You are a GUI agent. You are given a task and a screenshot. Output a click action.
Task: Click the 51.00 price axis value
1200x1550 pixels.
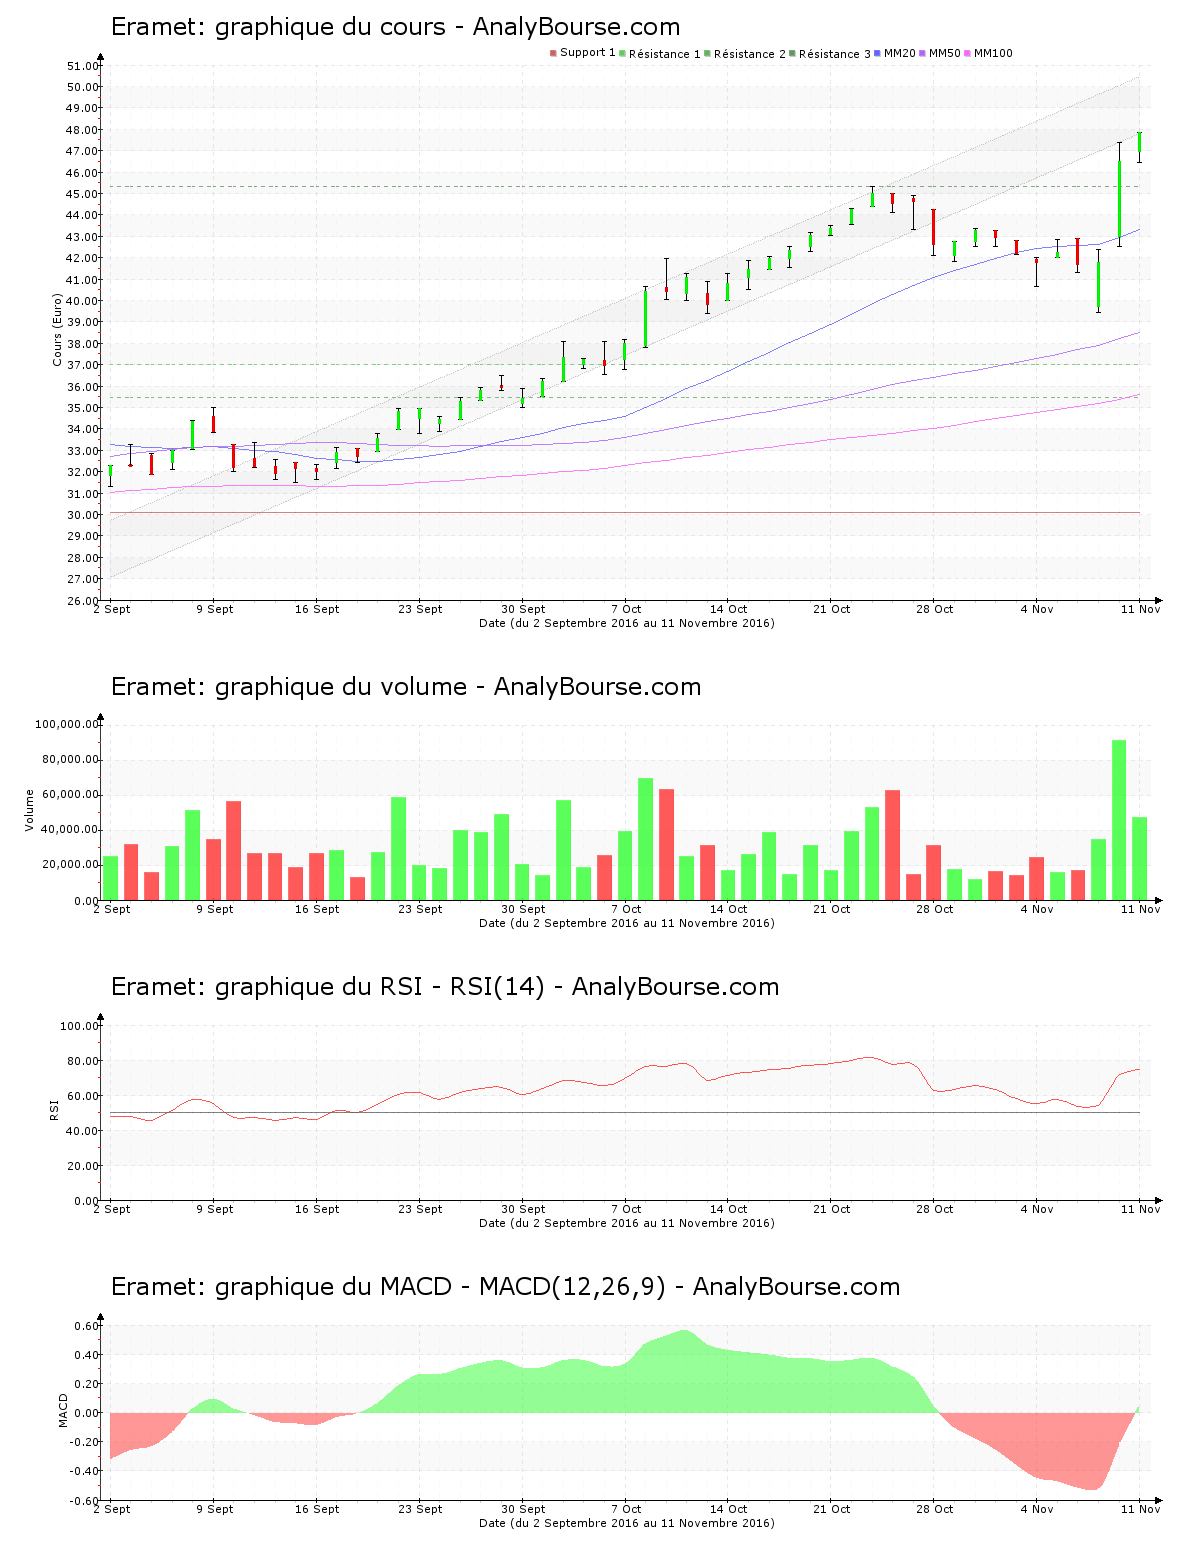point(82,66)
